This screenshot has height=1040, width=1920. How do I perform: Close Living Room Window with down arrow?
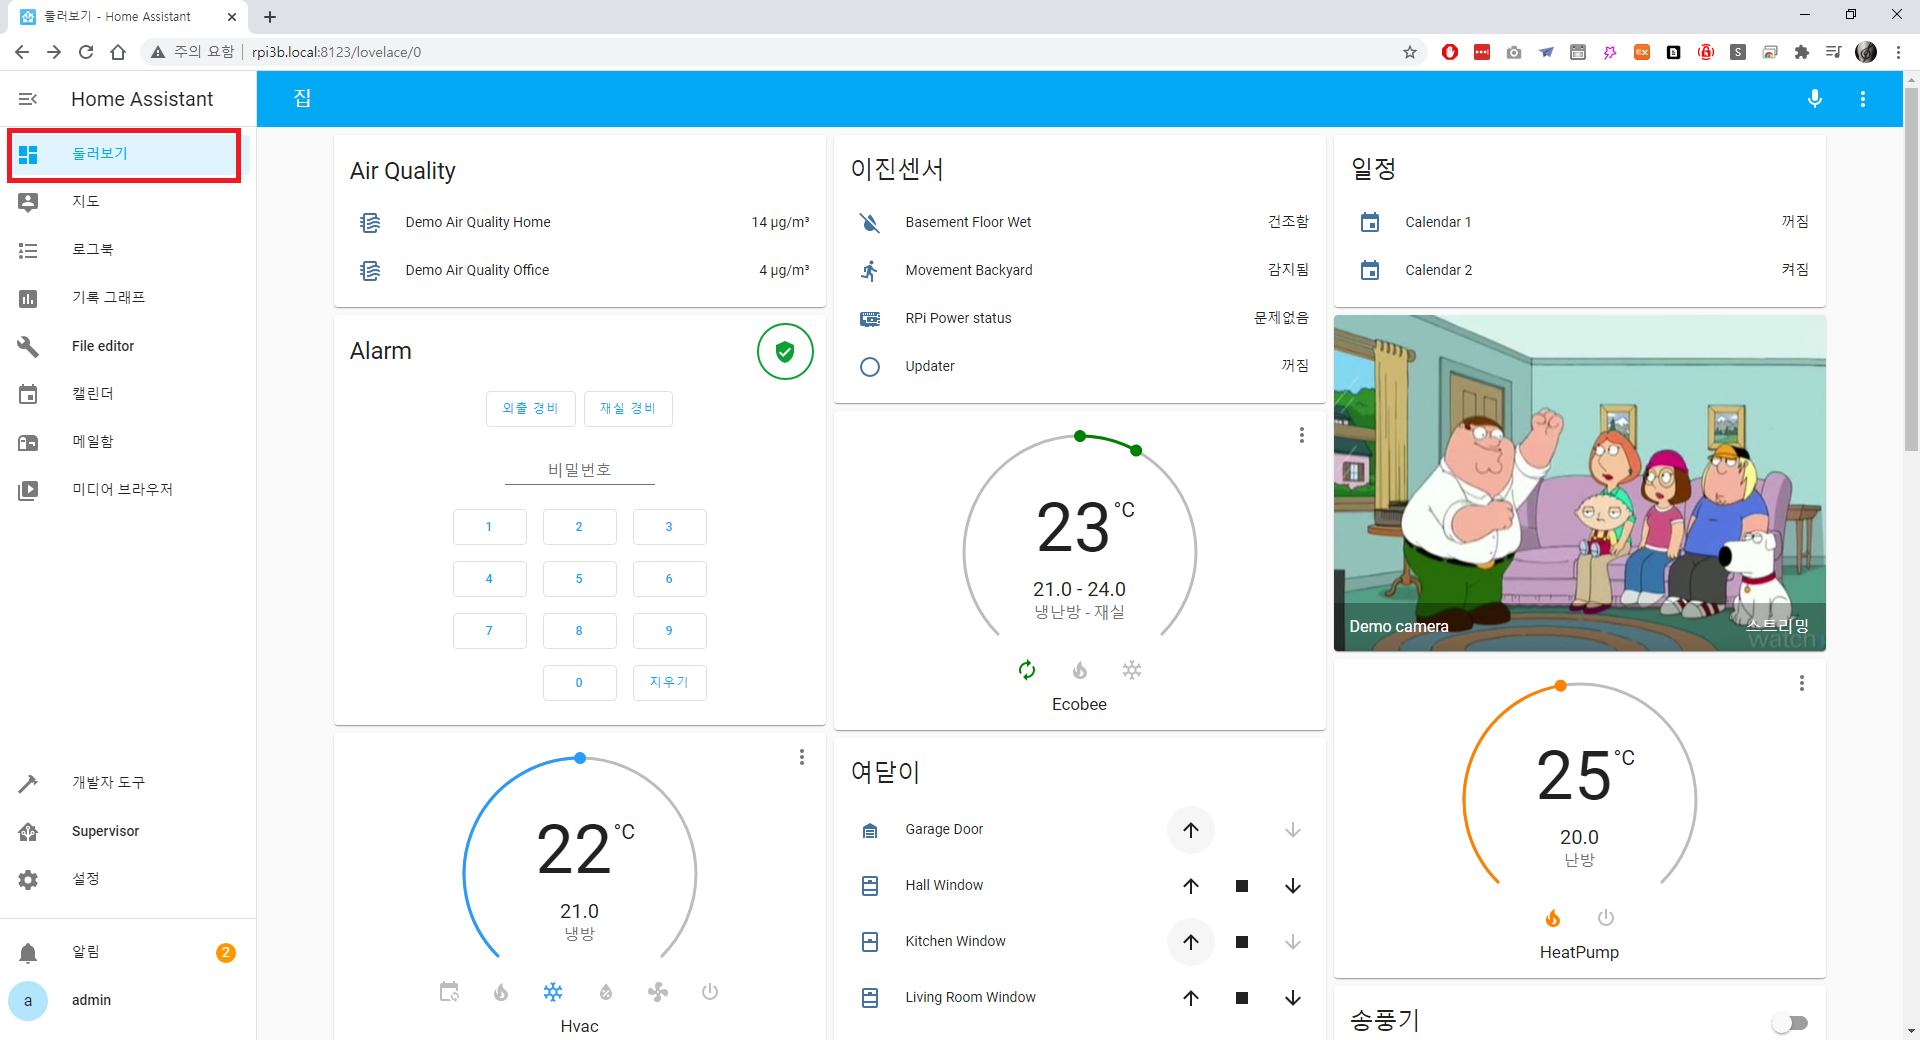click(1293, 998)
